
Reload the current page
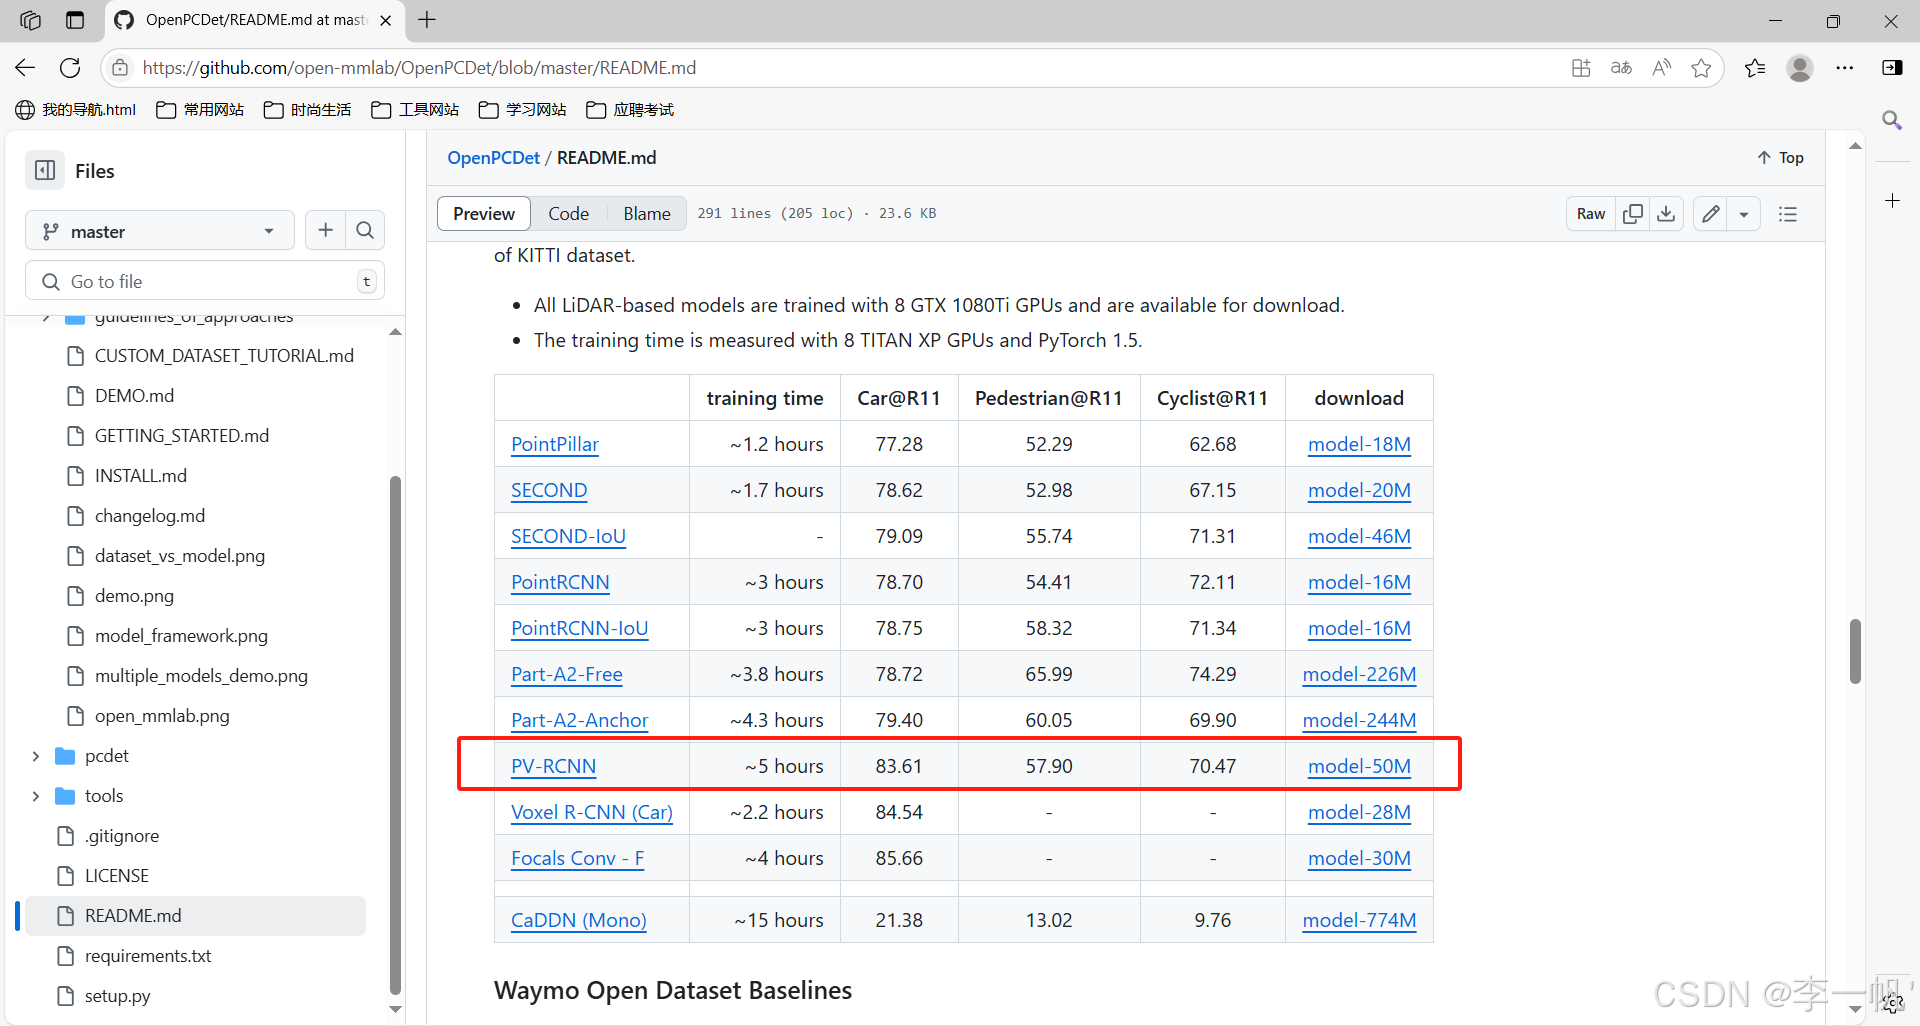pos(70,68)
